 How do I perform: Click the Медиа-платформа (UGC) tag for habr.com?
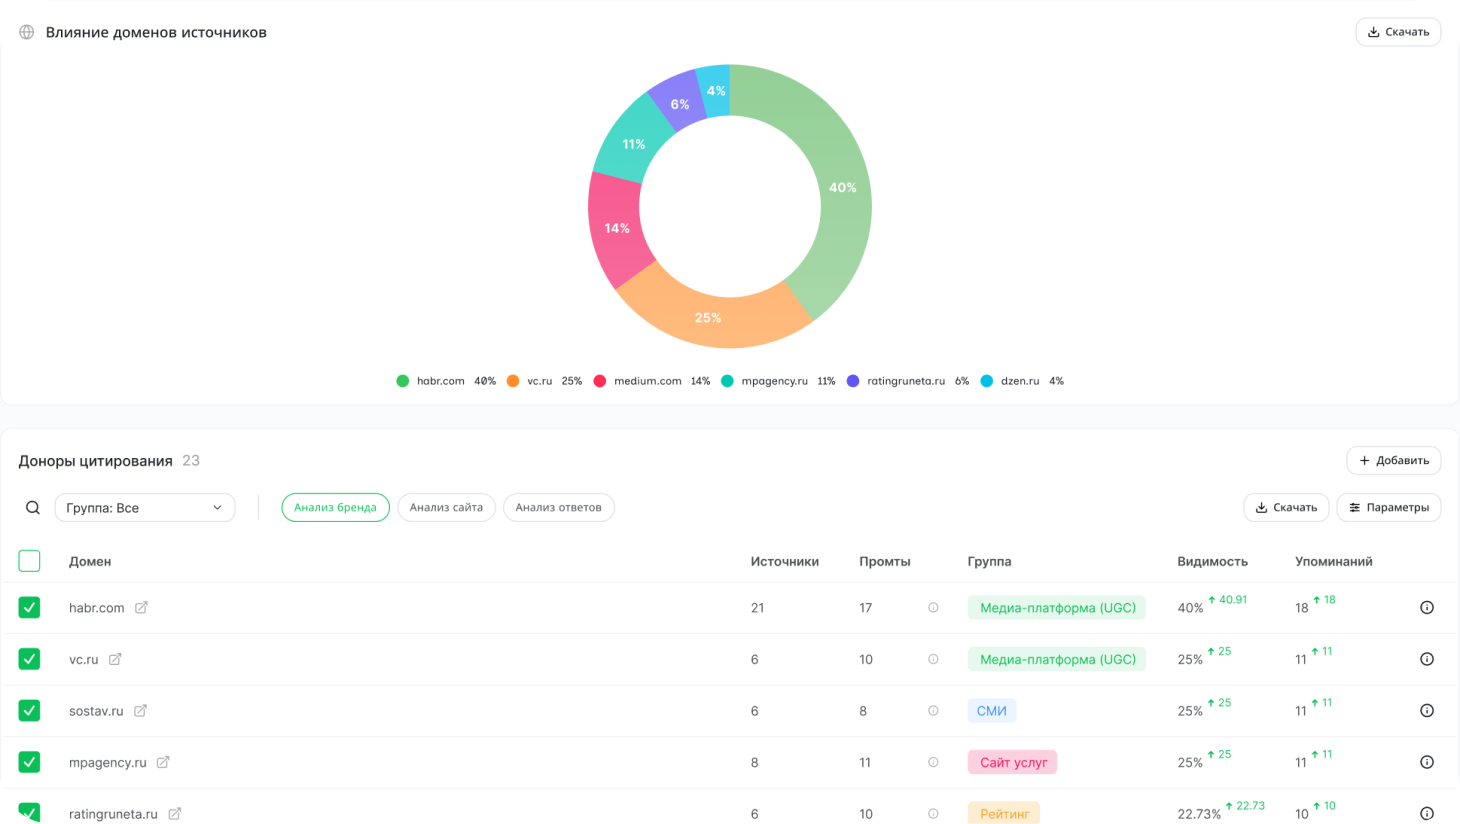[x=1057, y=608]
